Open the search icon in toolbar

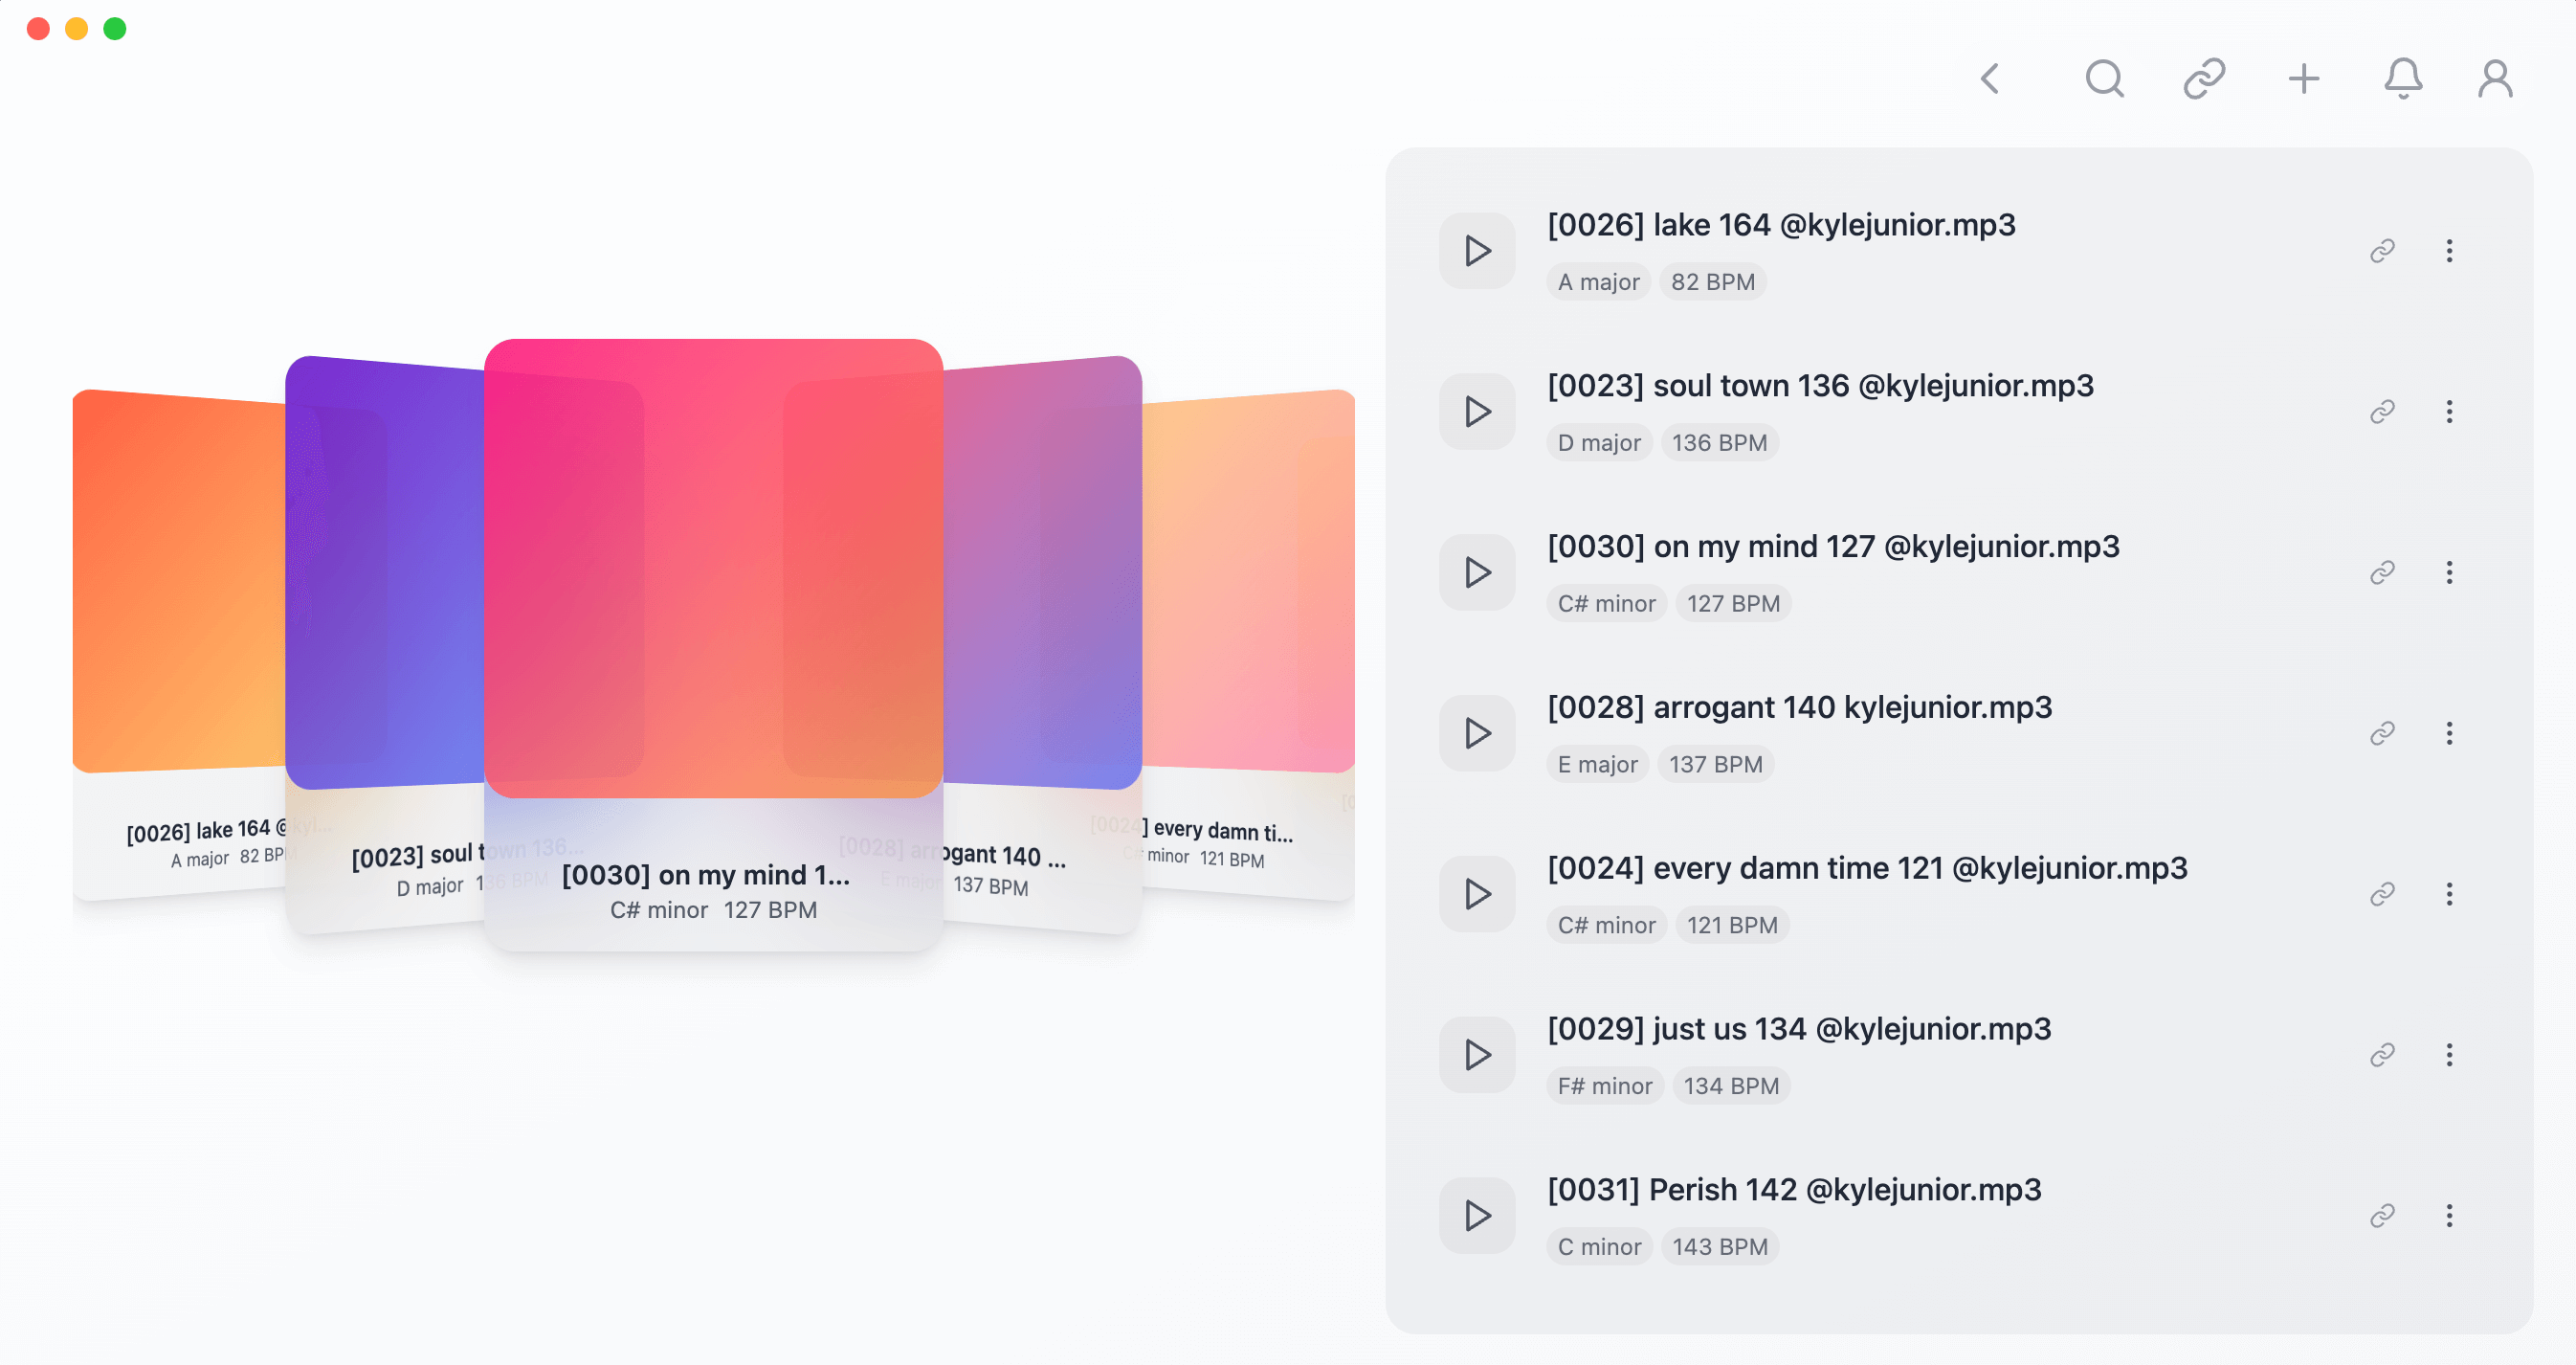[x=2104, y=78]
